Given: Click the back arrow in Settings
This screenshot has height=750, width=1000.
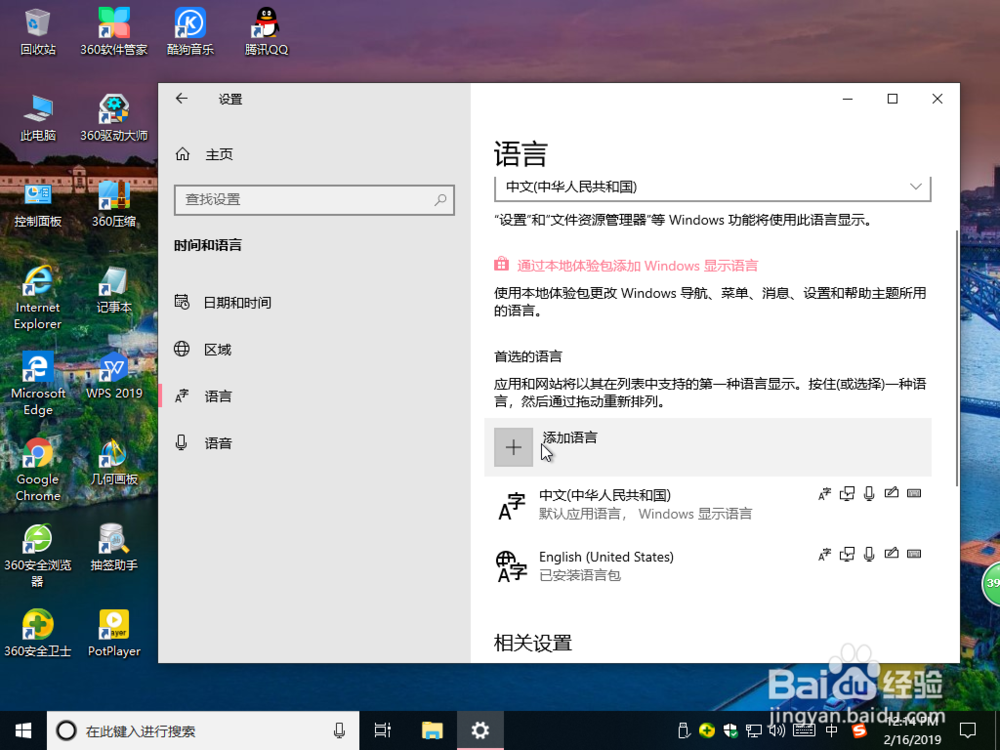Looking at the screenshot, I should pos(182,98).
